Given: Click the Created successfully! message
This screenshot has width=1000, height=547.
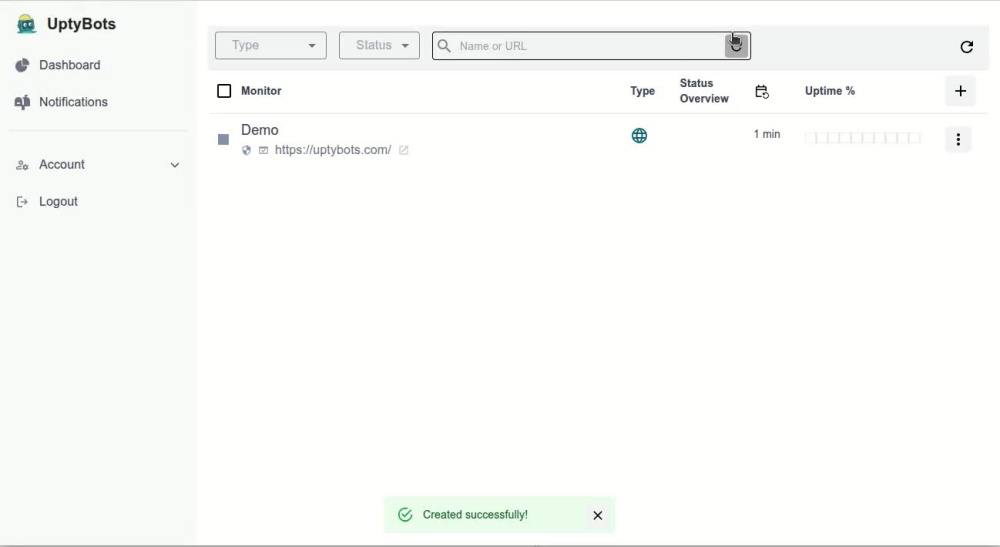Looking at the screenshot, I should click(475, 514).
